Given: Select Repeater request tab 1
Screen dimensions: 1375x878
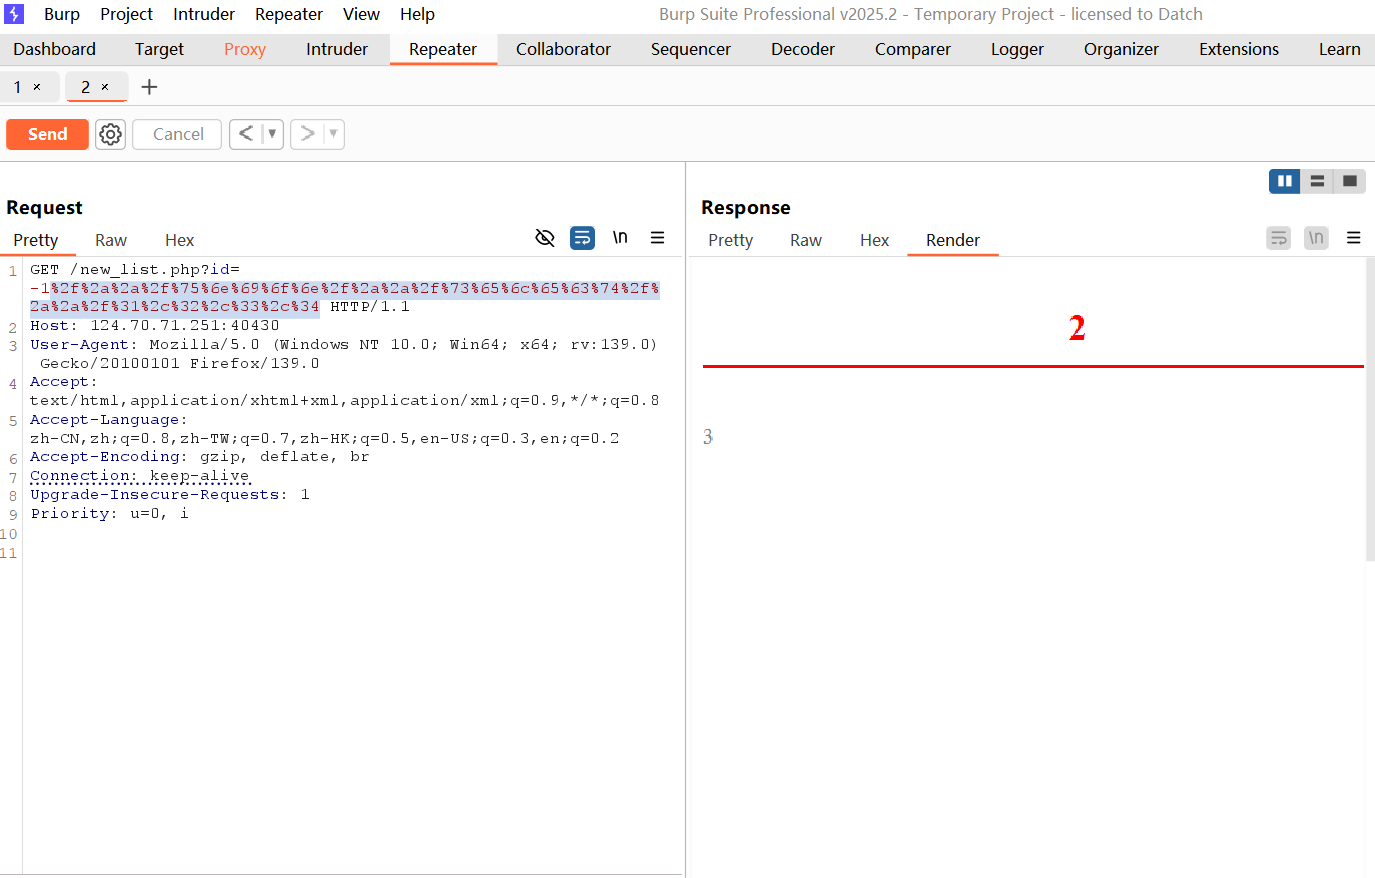Looking at the screenshot, I should tap(17, 87).
